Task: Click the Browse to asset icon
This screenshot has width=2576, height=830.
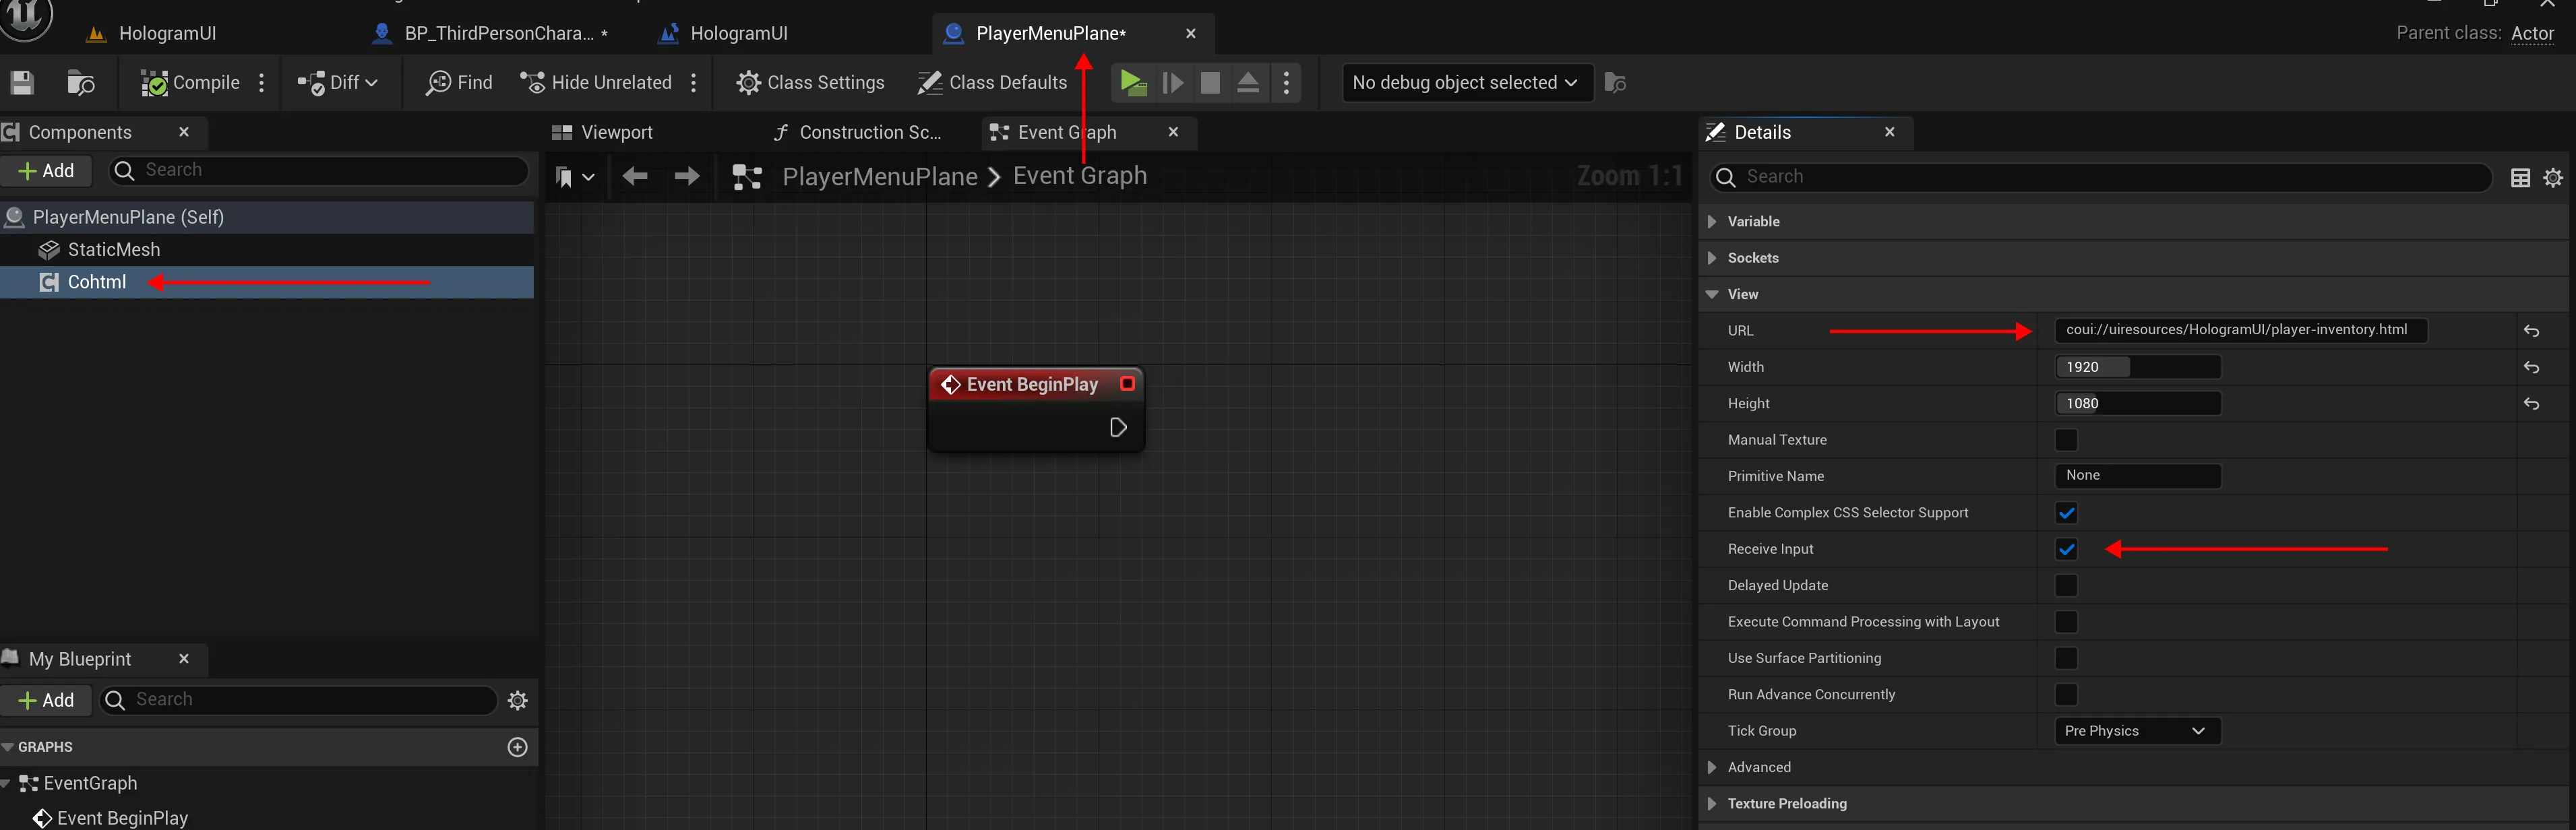Action: 80,82
